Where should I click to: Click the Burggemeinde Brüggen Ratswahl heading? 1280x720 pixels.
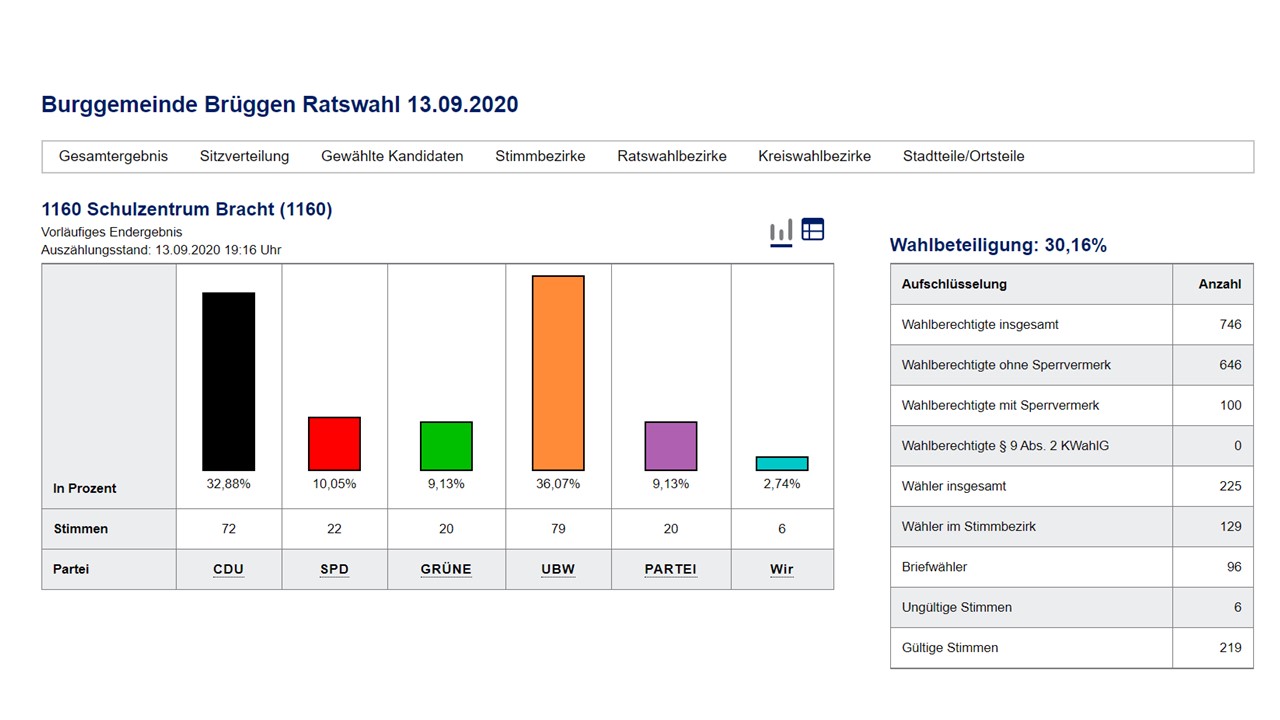[x=279, y=104]
